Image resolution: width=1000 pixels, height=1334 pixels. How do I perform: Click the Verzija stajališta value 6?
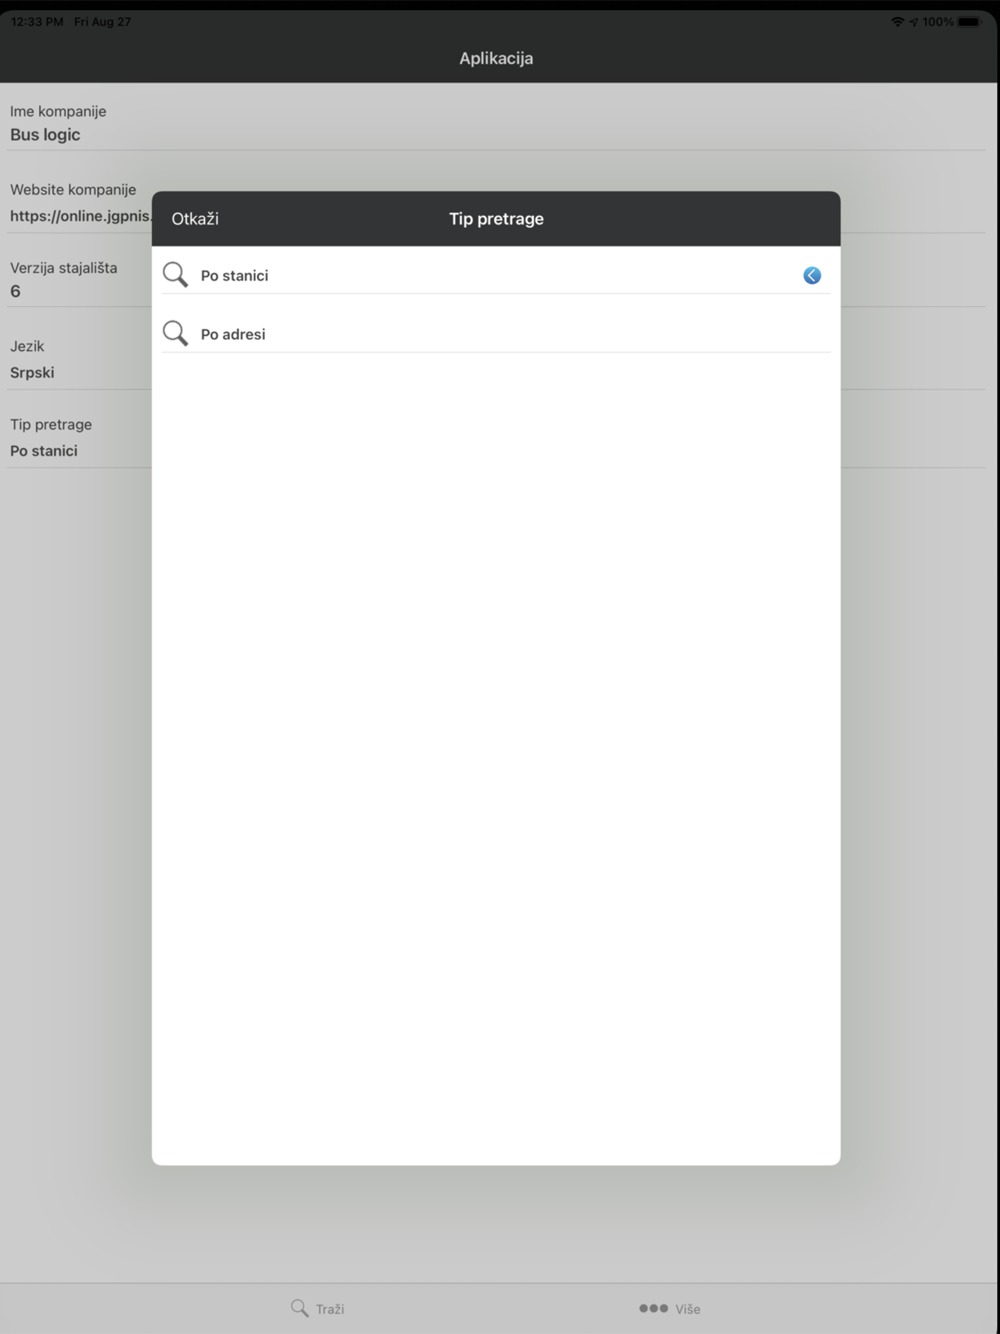click(x=15, y=291)
